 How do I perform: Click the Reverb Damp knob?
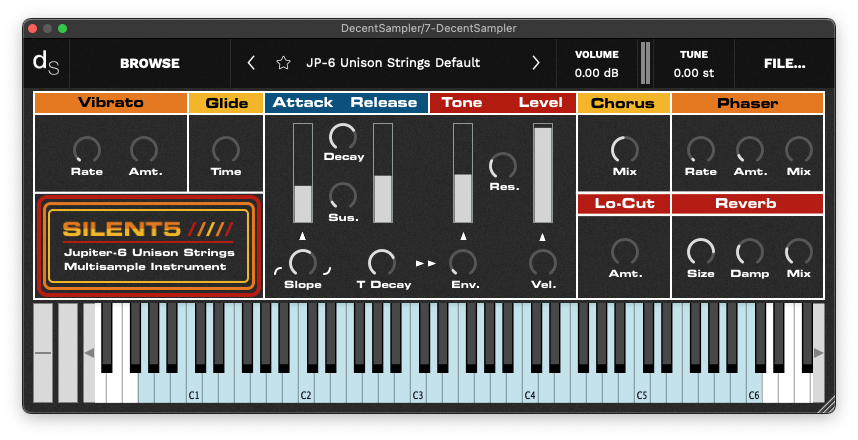point(750,252)
